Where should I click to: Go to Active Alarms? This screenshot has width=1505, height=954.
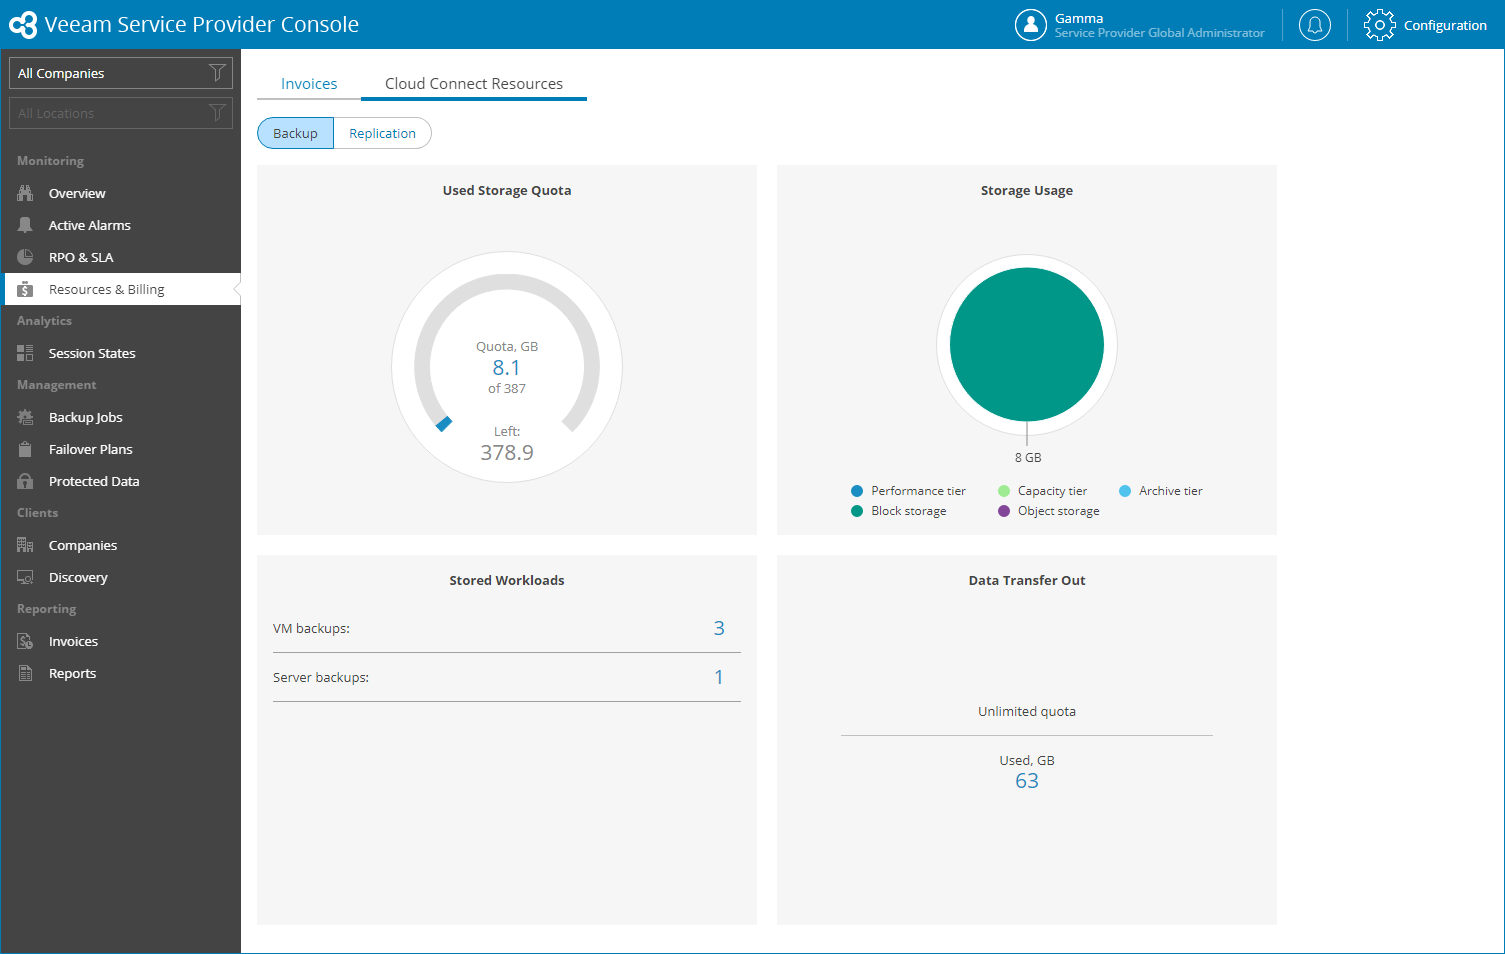tap(121, 225)
